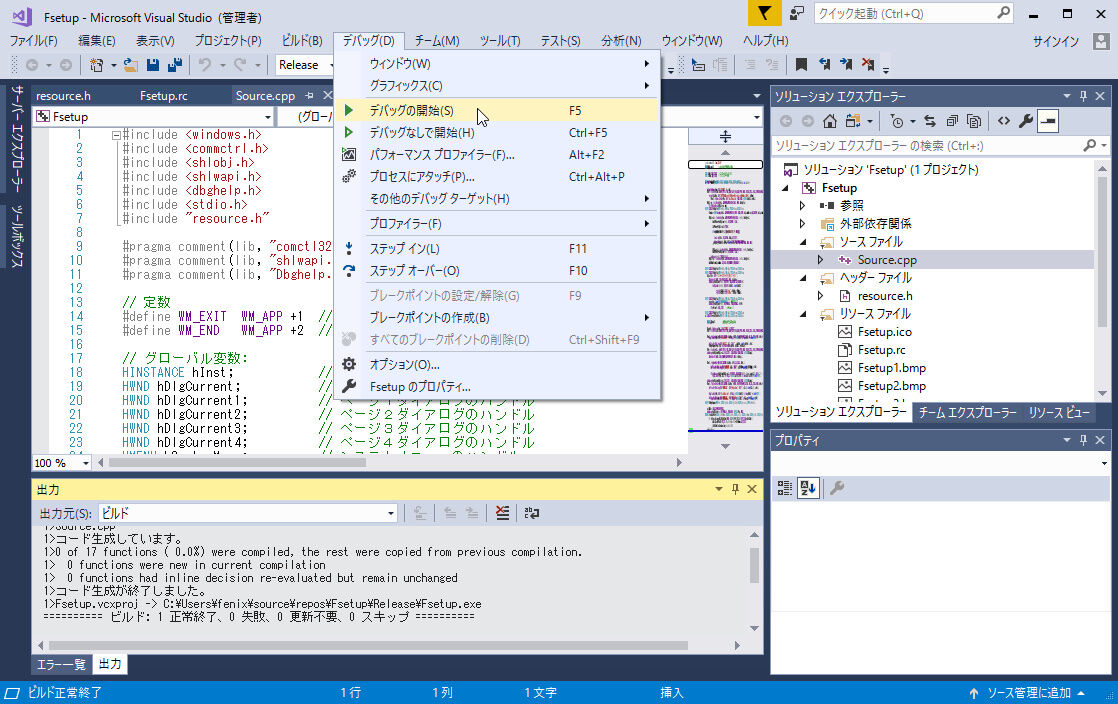Pin the Solution Explorer panel
1118x704 pixels.
pos(1084,96)
